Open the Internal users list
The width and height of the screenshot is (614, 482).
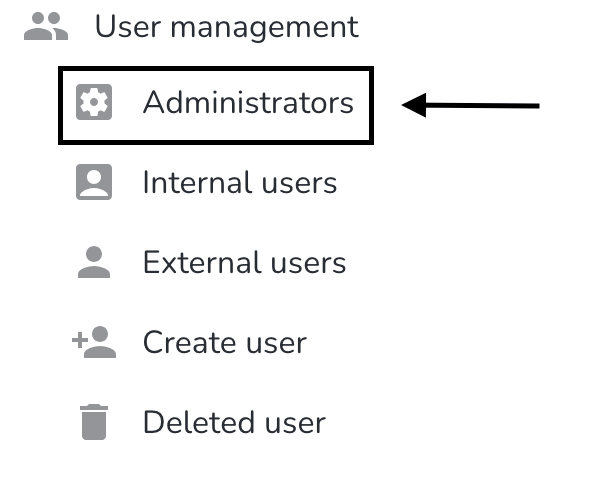[206, 182]
